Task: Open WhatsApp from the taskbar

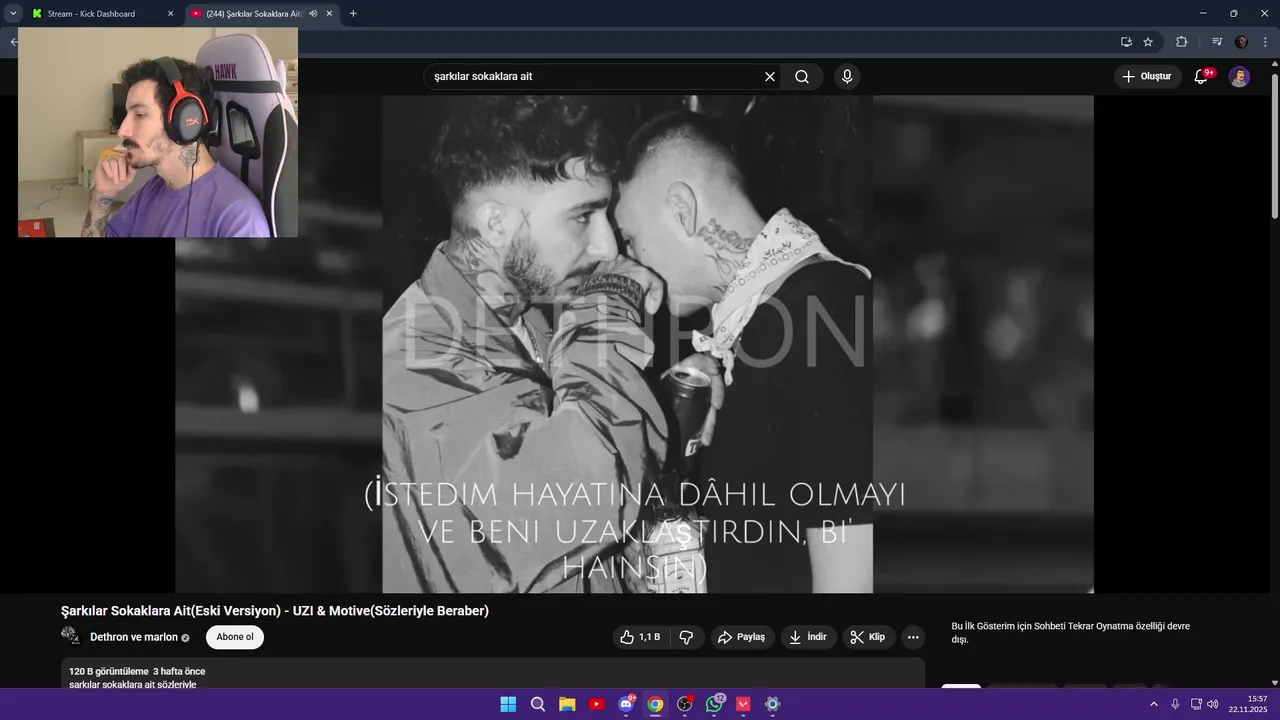Action: pyautogui.click(x=714, y=704)
